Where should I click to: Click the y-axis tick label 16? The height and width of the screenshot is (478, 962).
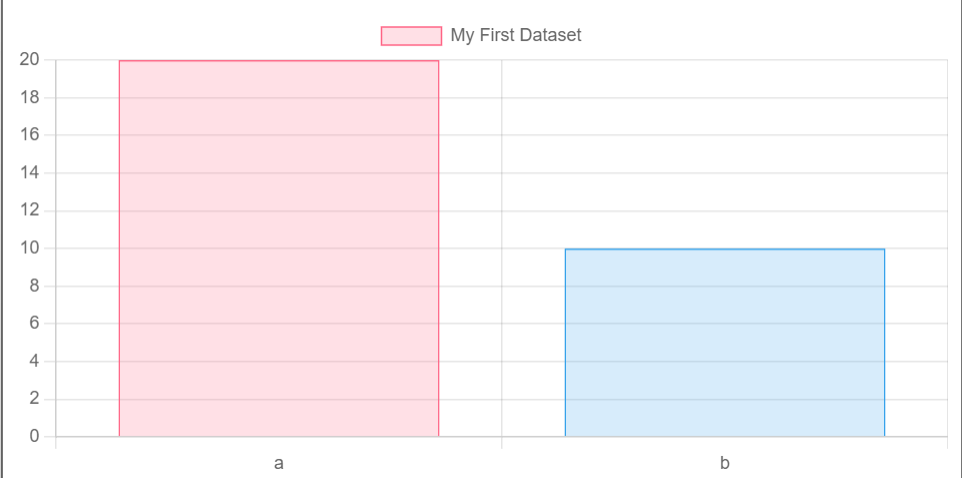[x=29, y=135]
